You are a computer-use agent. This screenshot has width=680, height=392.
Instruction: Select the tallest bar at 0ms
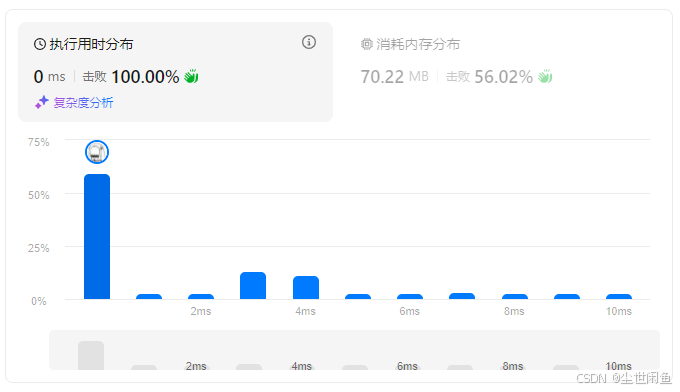tap(97, 237)
